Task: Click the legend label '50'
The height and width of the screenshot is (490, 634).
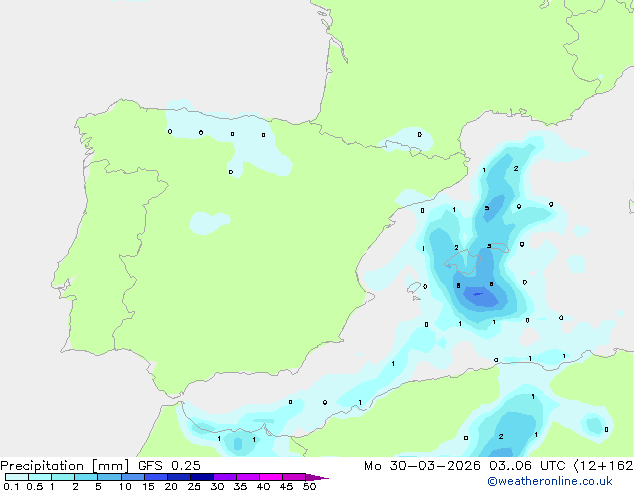Action: 309,486
